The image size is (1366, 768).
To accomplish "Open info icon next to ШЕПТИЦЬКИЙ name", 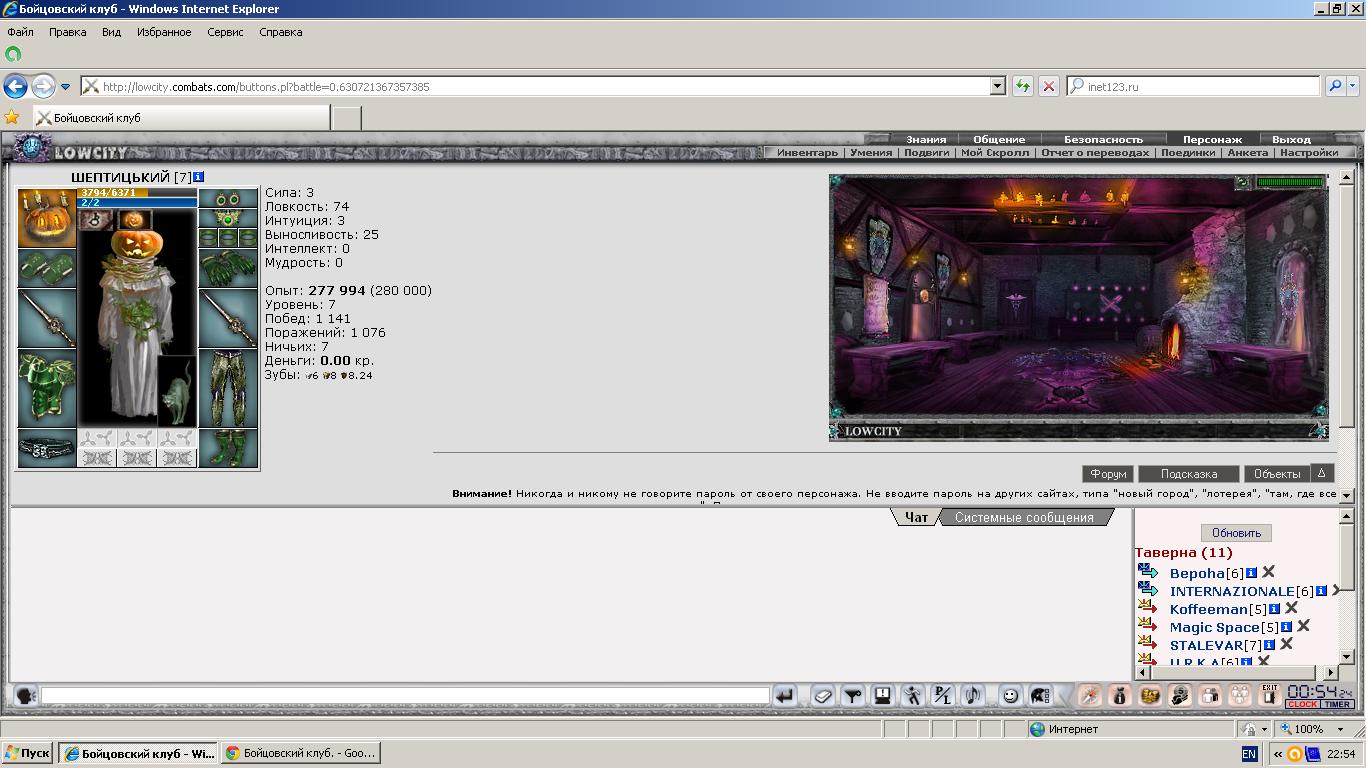I will [x=199, y=177].
